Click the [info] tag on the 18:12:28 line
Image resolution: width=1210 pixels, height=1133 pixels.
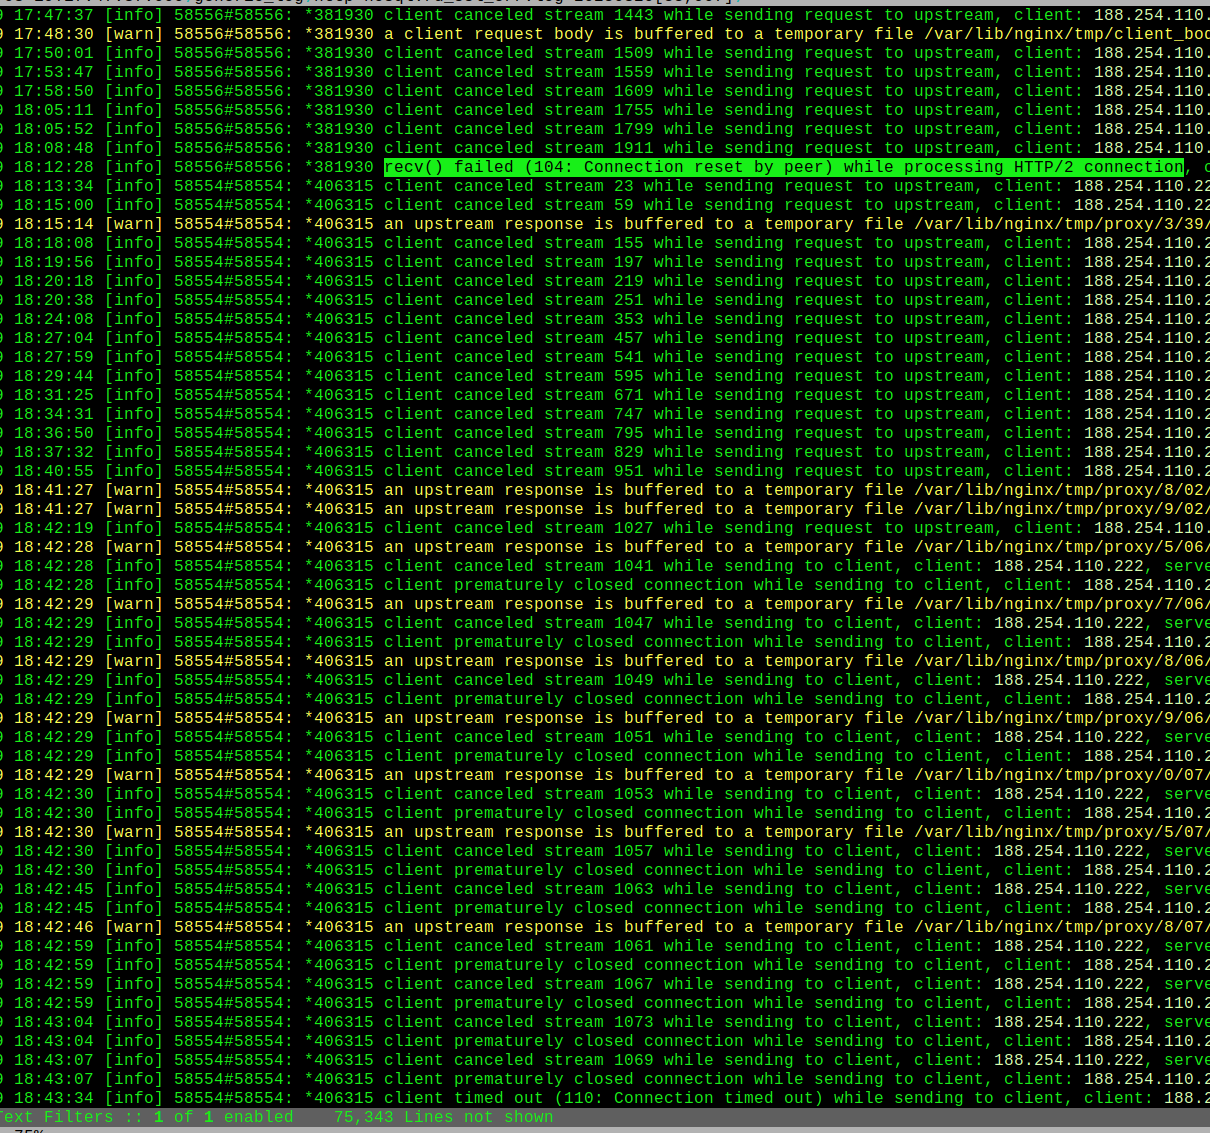click(133, 167)
